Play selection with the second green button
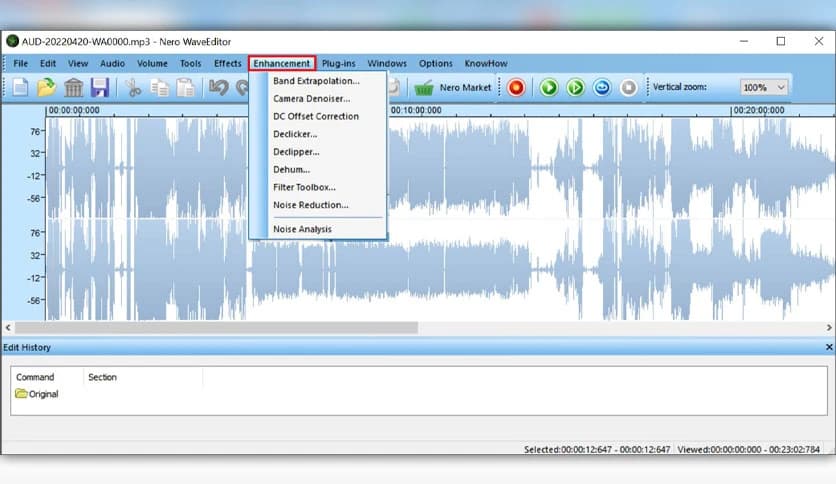 575,87
